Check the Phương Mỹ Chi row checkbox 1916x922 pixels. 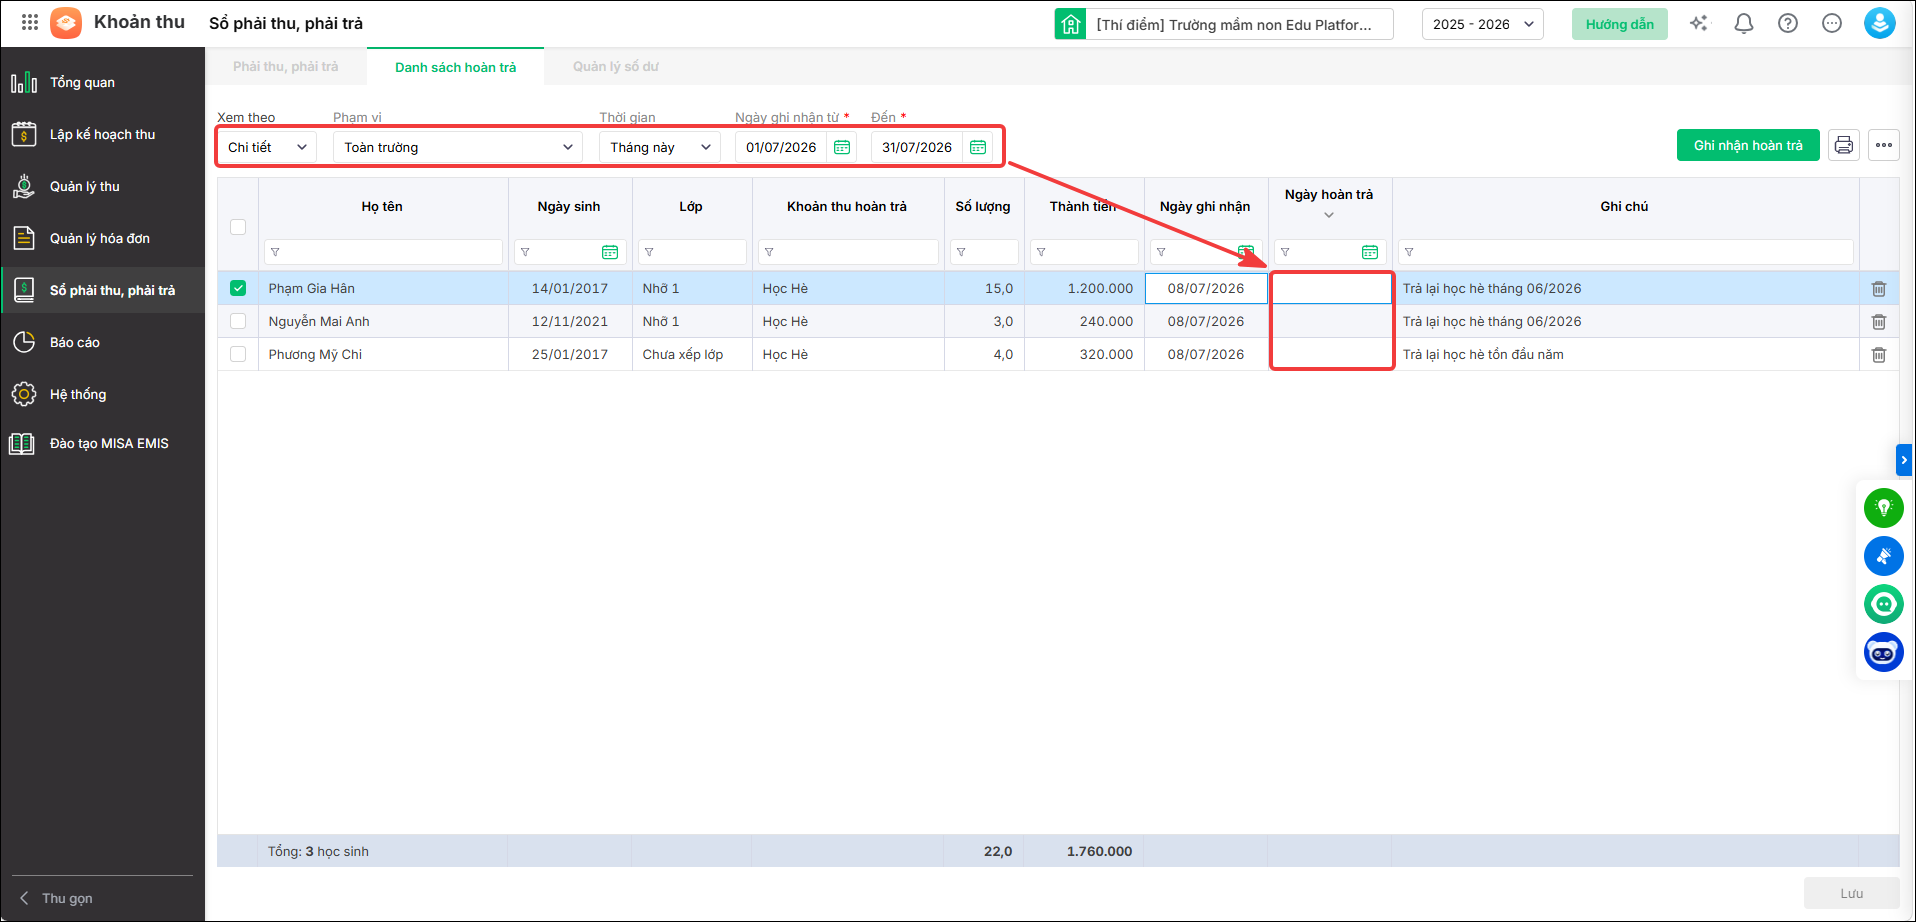238,354
